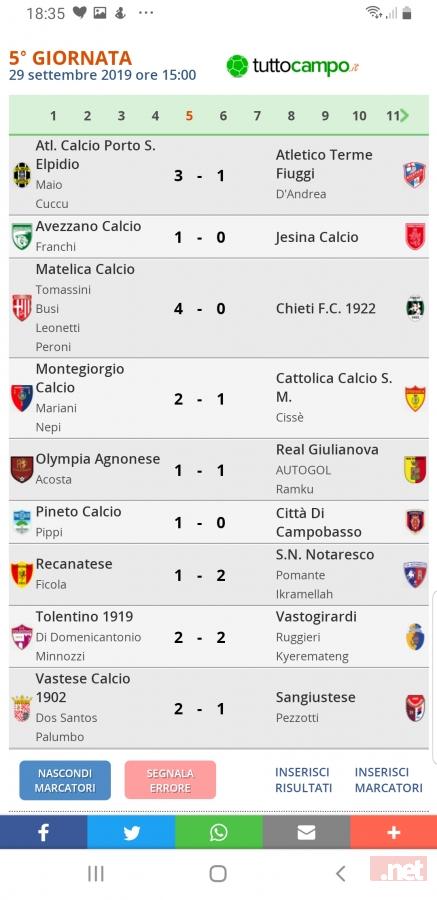The height and width of the screenshot is (900, 437).
Task: Select matchday 10 in the round bar
Action: click(x=359, y=116)
